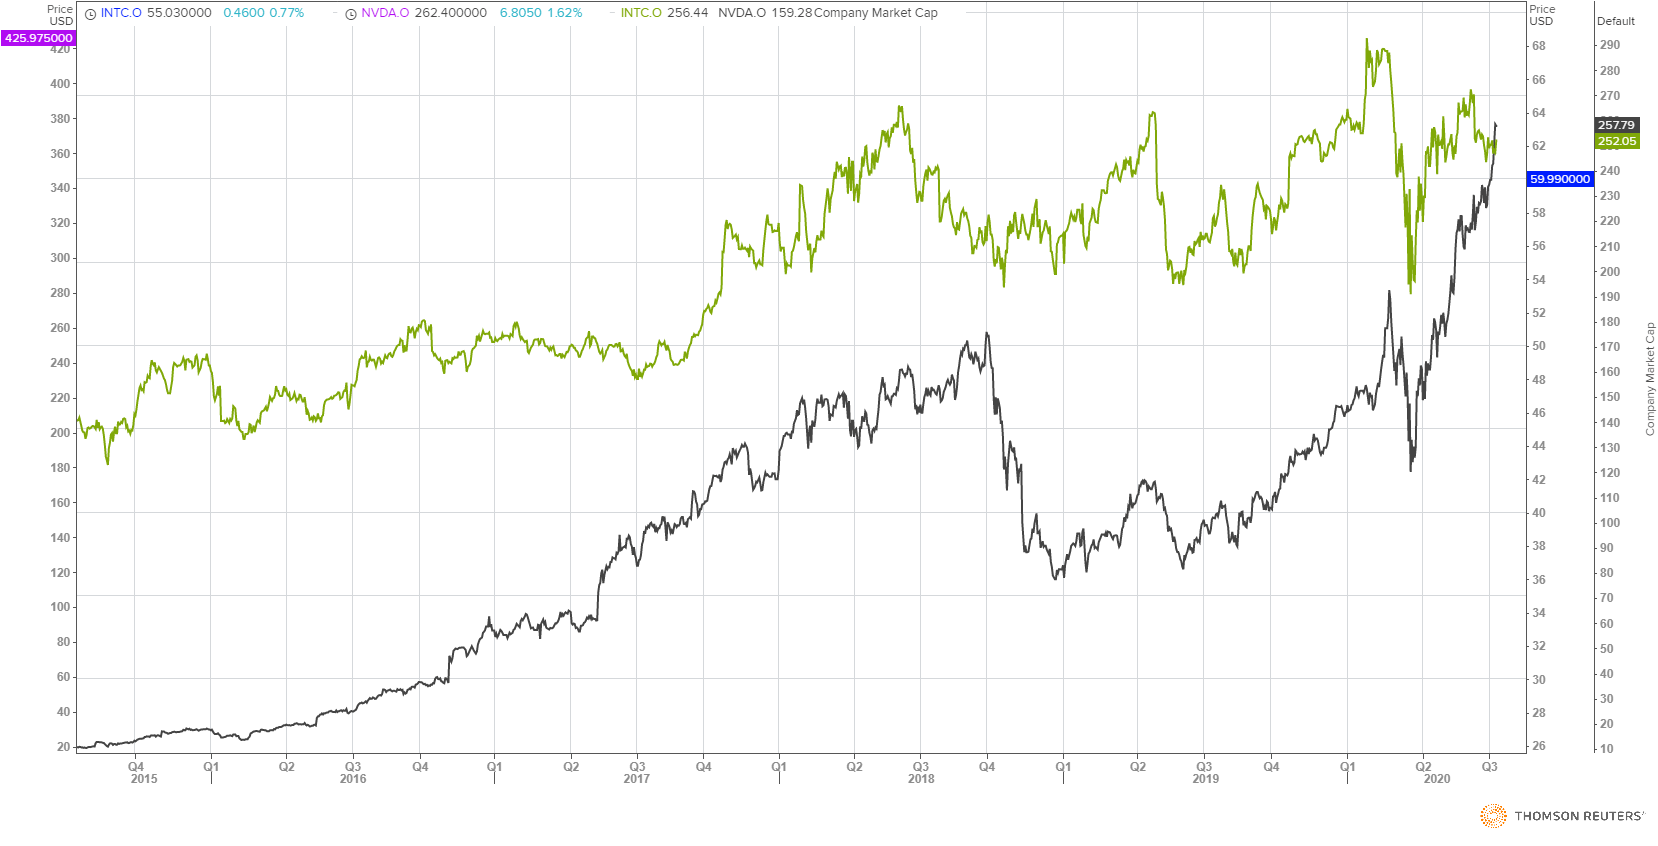
Task: Click the 68 tick on right price axis
Action: coord(1539,46)
